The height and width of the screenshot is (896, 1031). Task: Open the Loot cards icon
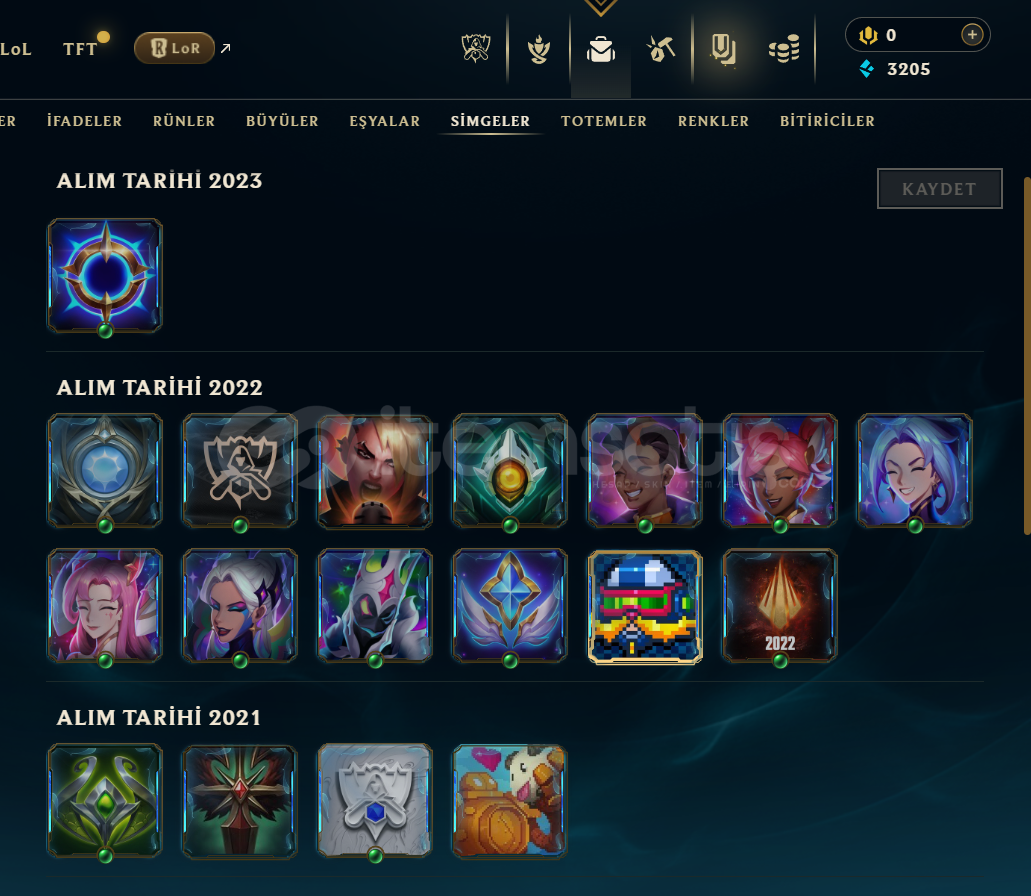[x=723, y=50]
